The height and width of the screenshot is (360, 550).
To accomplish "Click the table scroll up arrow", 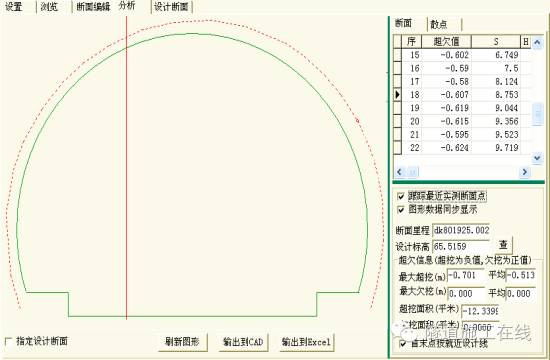I will [537, 43].
